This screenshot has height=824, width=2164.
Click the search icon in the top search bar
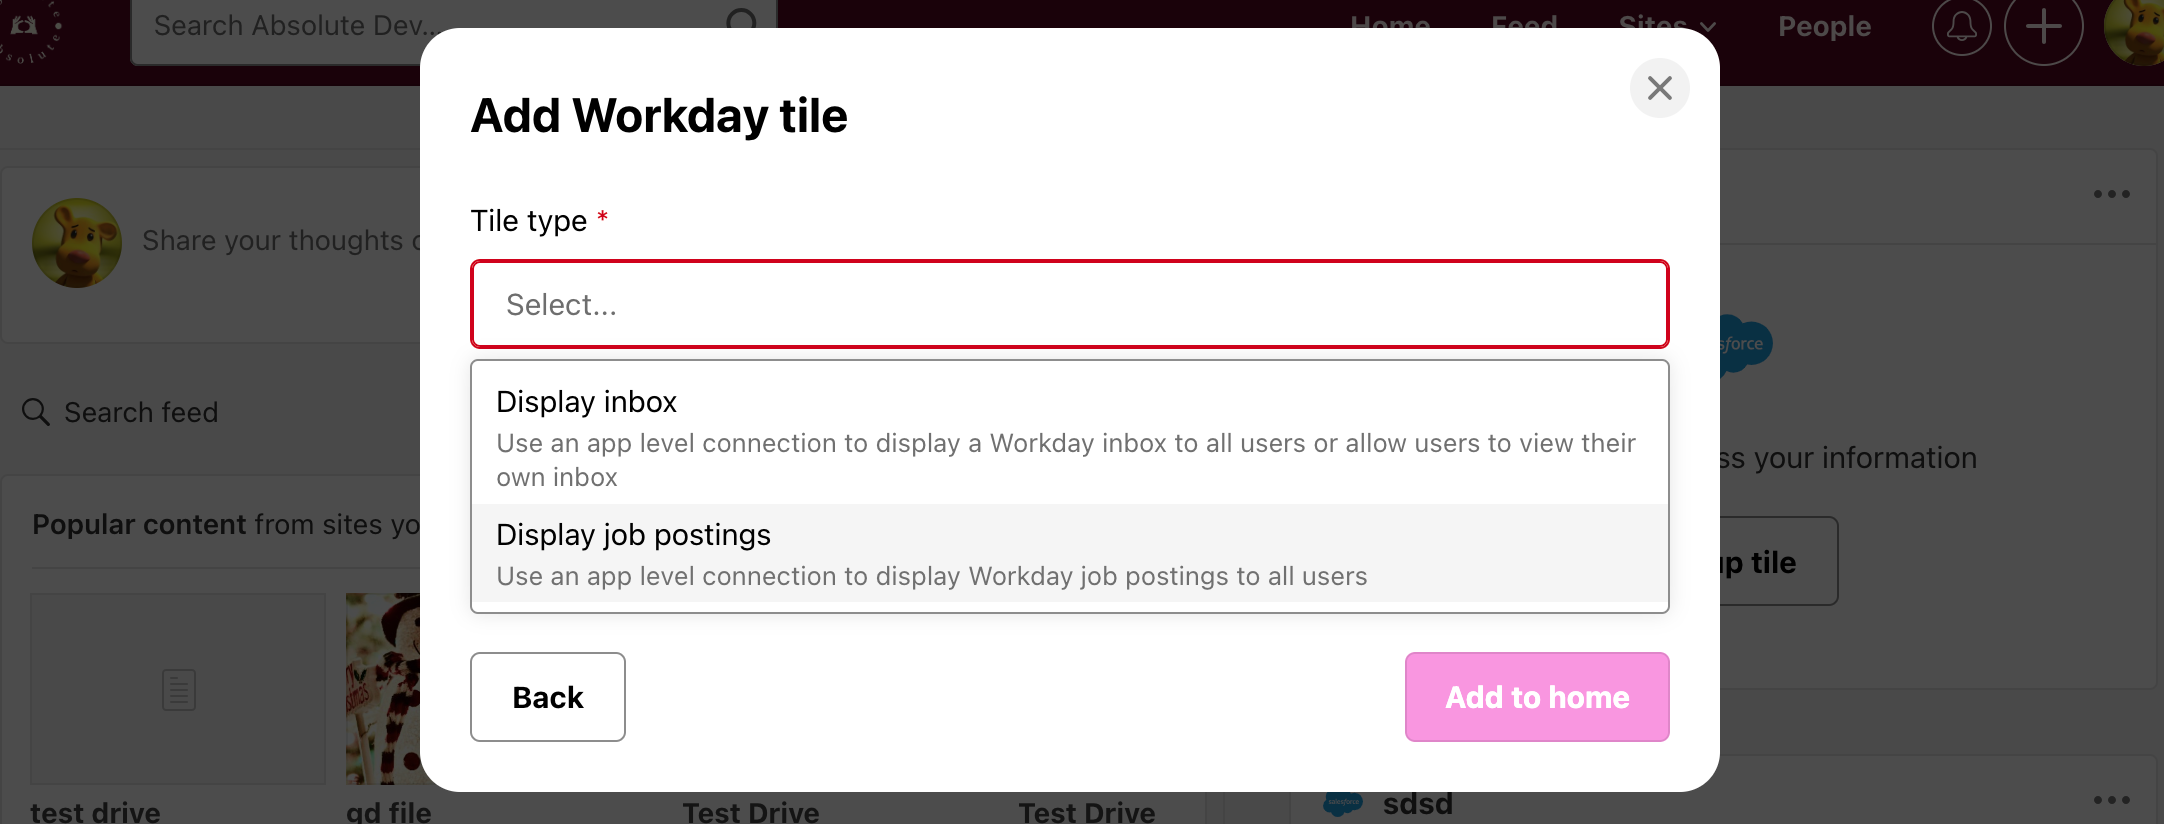click(x=741, y=22)
